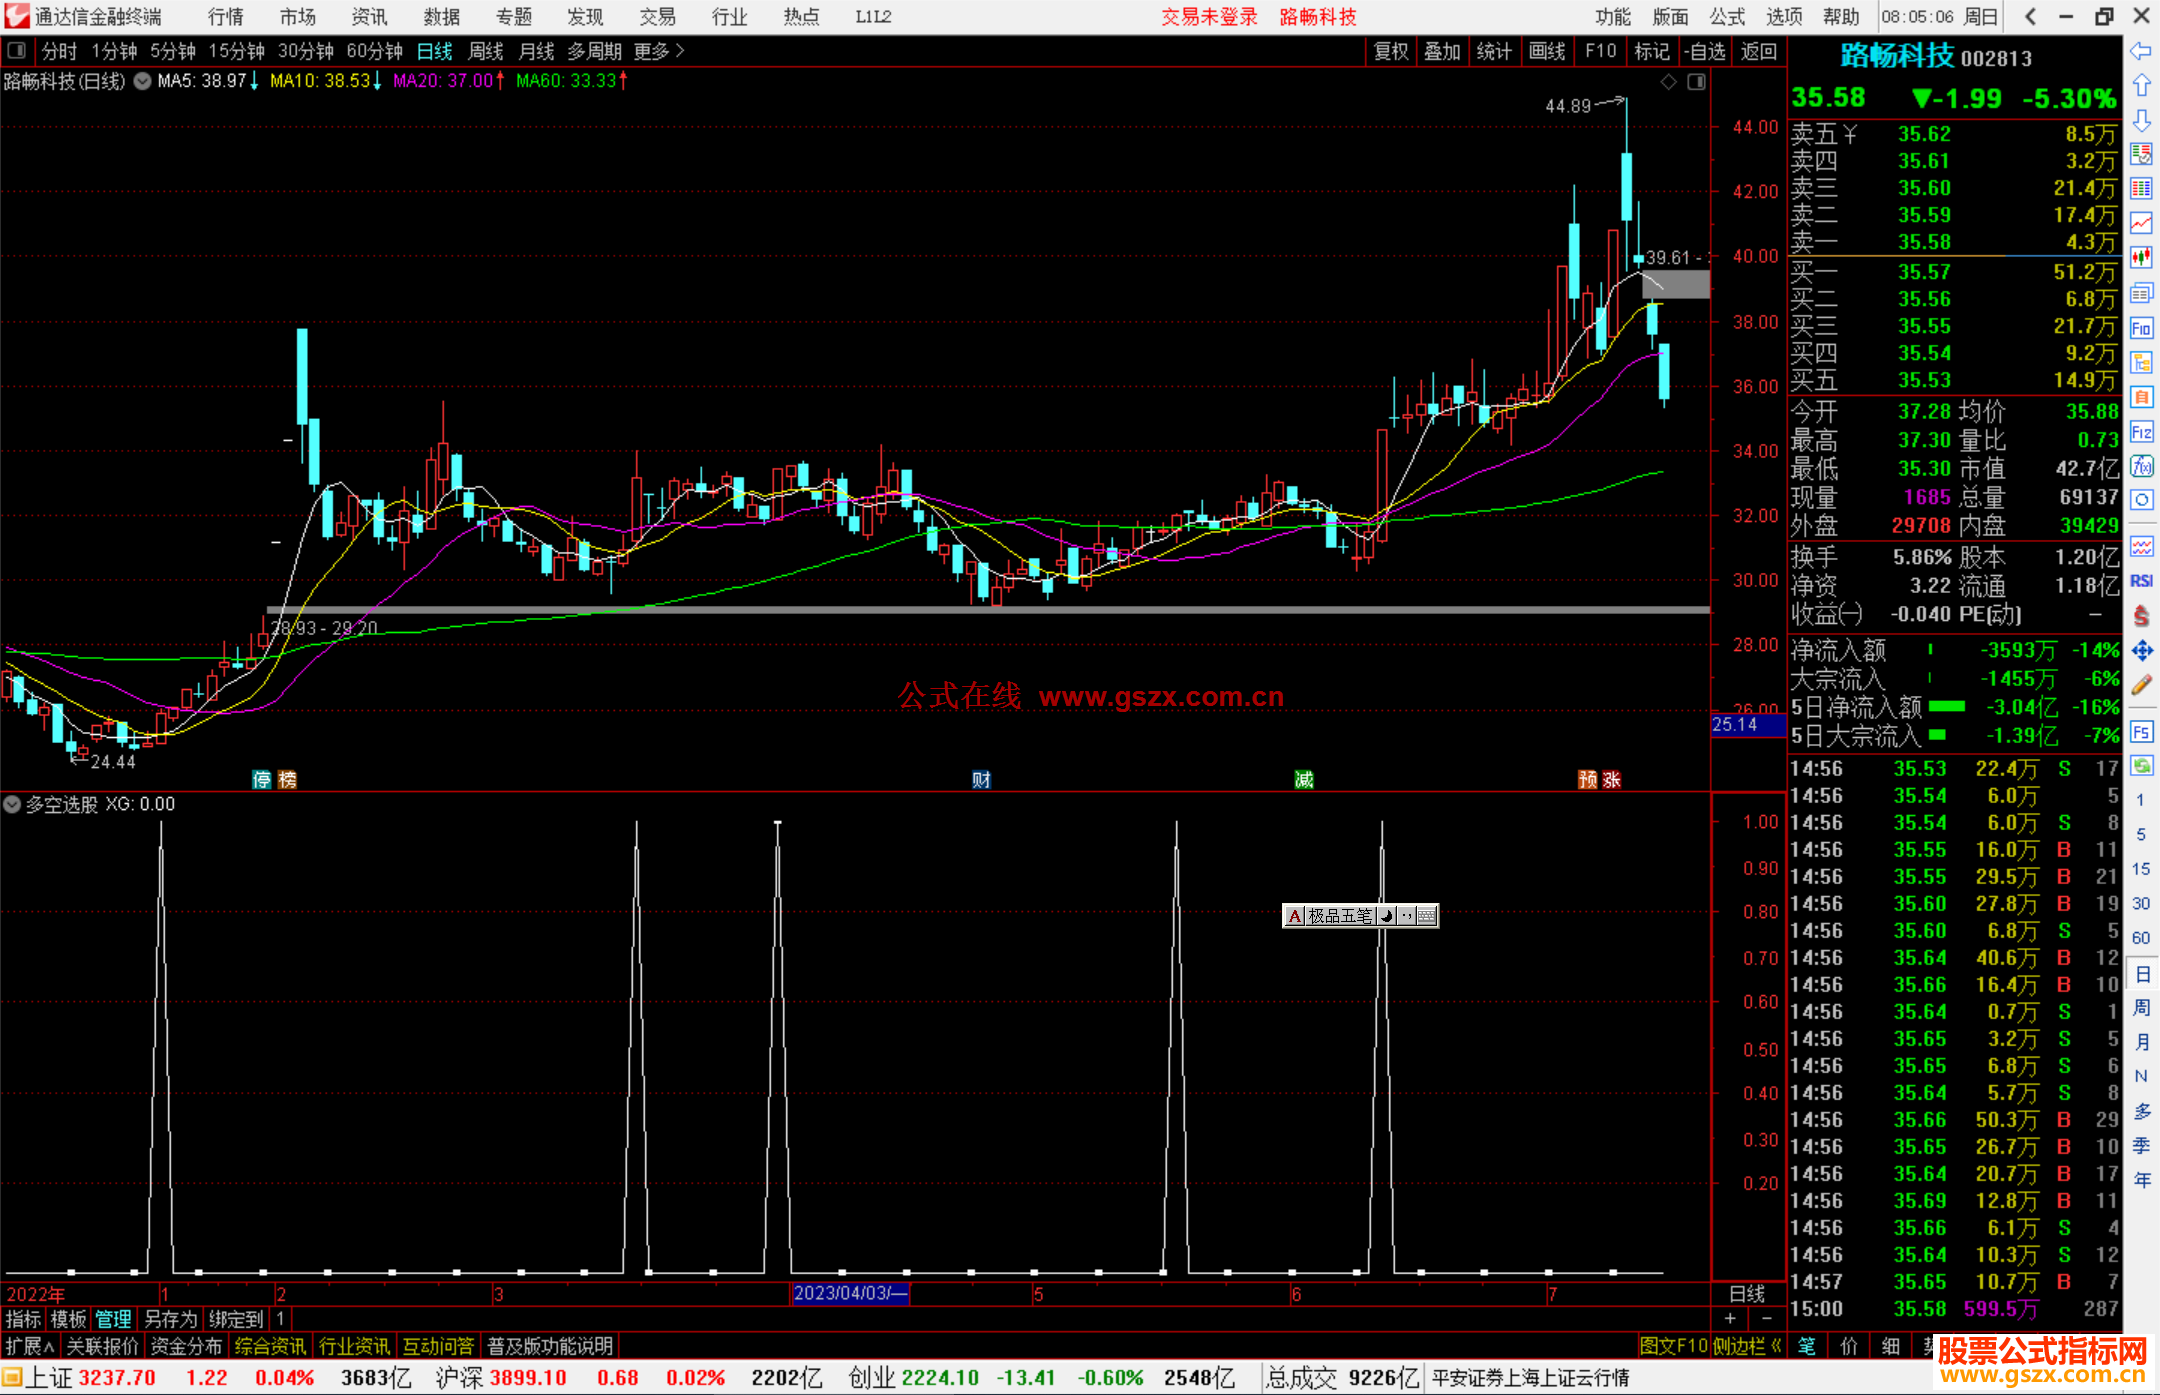Click the f(x) formula sidebar icon
This screenshot has width=2160, height=1395.
pyautogui.click(x=2141, y=466)
